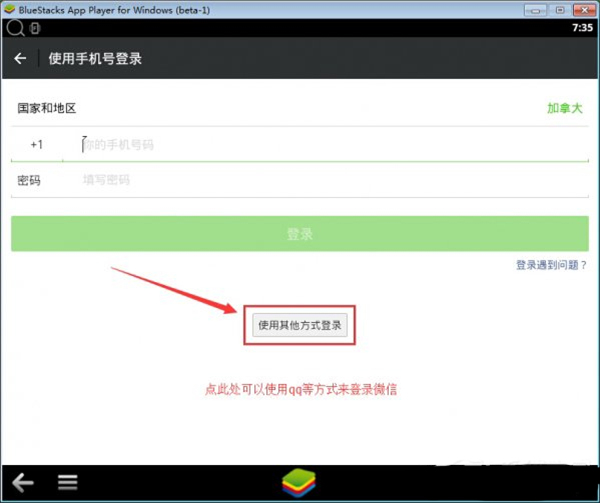The image size is (600, 503).
Task: Click the search magnifier in the status bar
Action: [13, 28]
